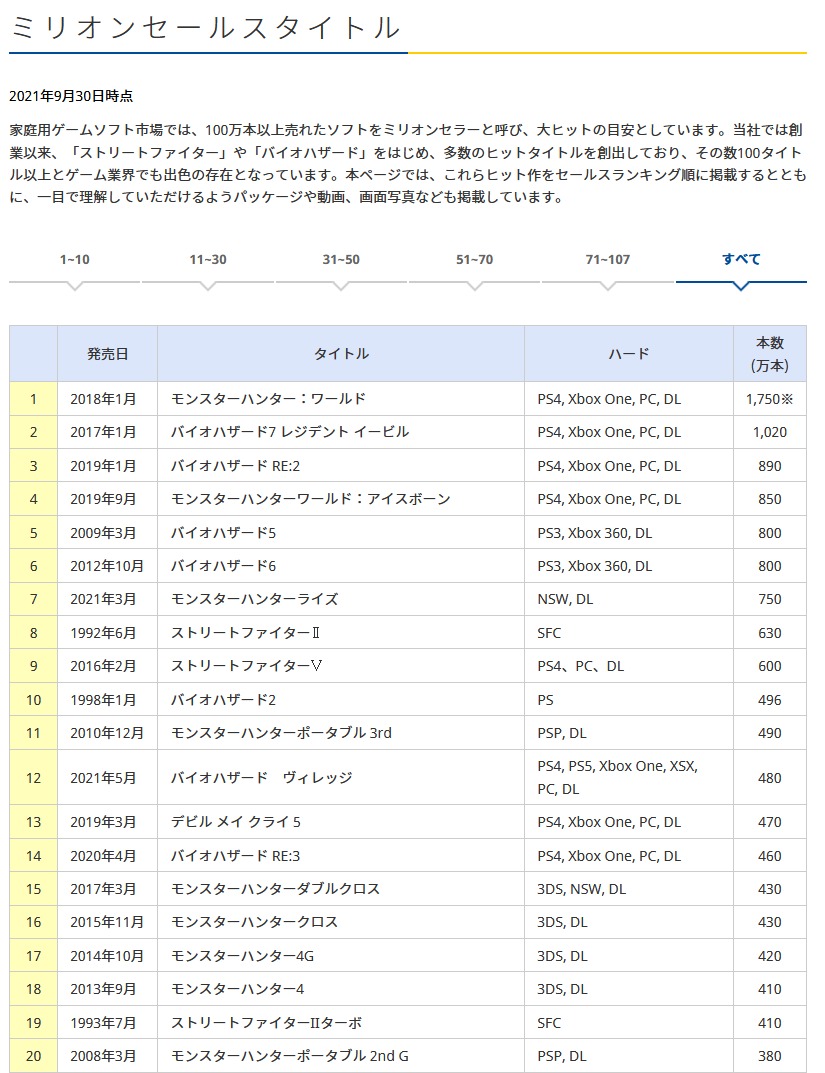Select the title モンスターハンターライズ

(254, 599)
